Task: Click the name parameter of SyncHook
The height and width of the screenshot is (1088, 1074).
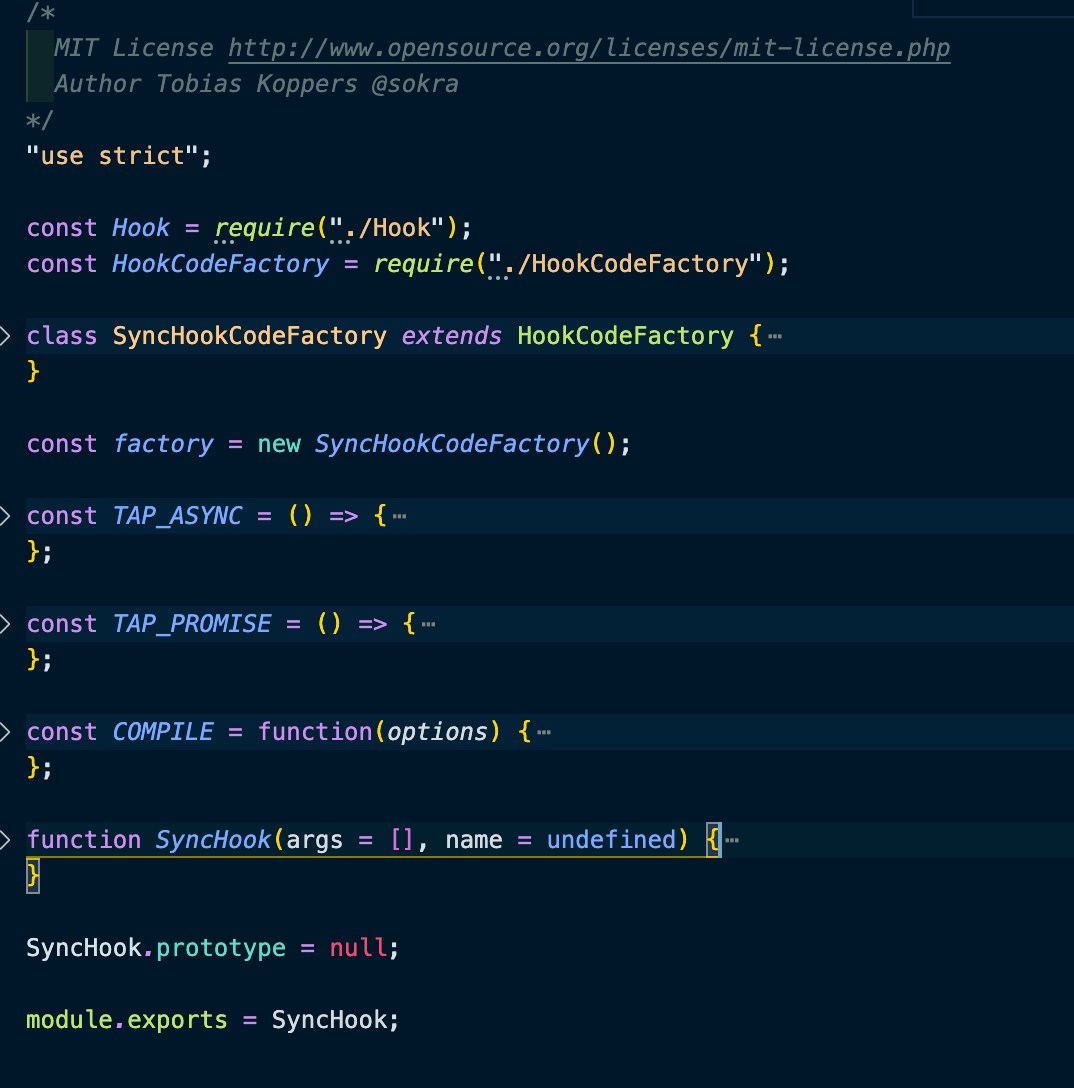Action: (x=474, y=840)
